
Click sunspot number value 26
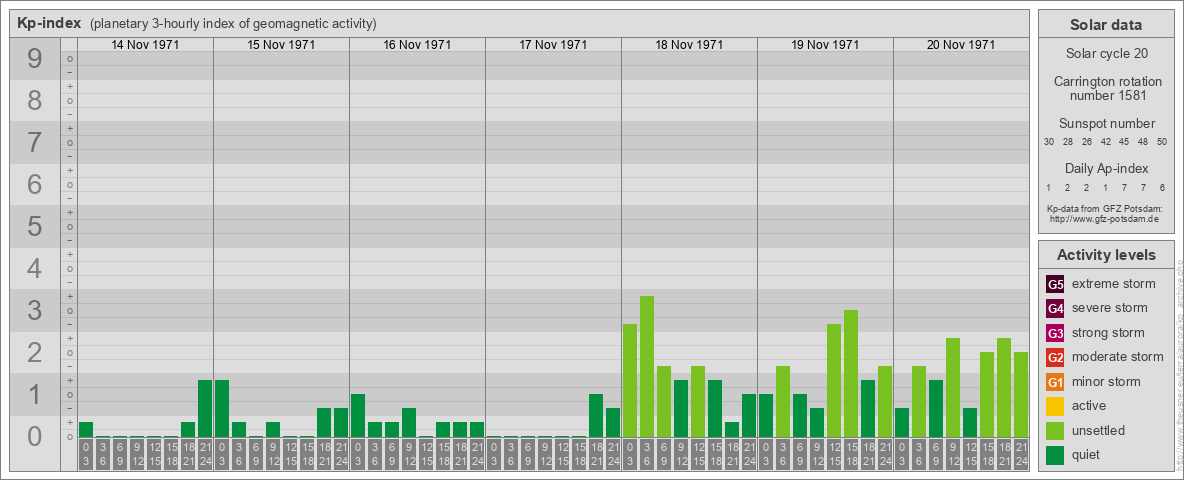point(1087,142)
